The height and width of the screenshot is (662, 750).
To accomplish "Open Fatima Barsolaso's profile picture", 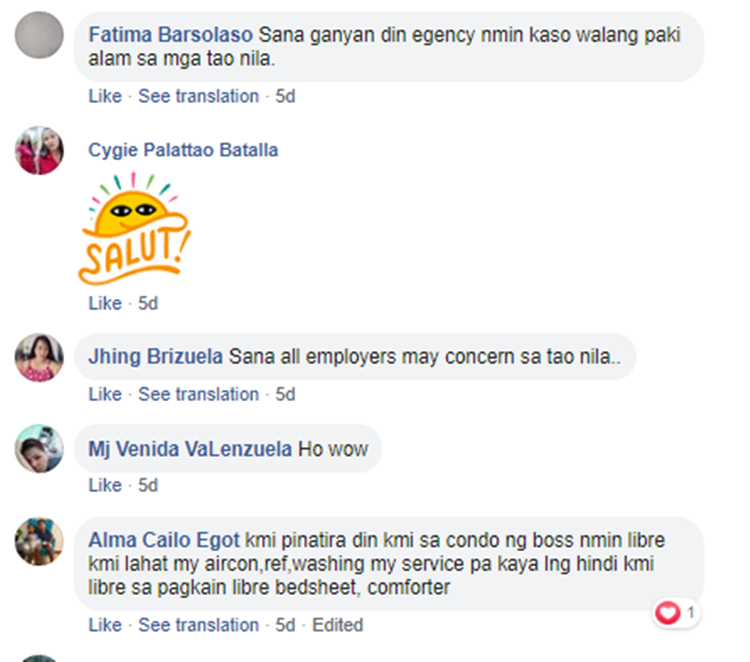I will [39, 35].
